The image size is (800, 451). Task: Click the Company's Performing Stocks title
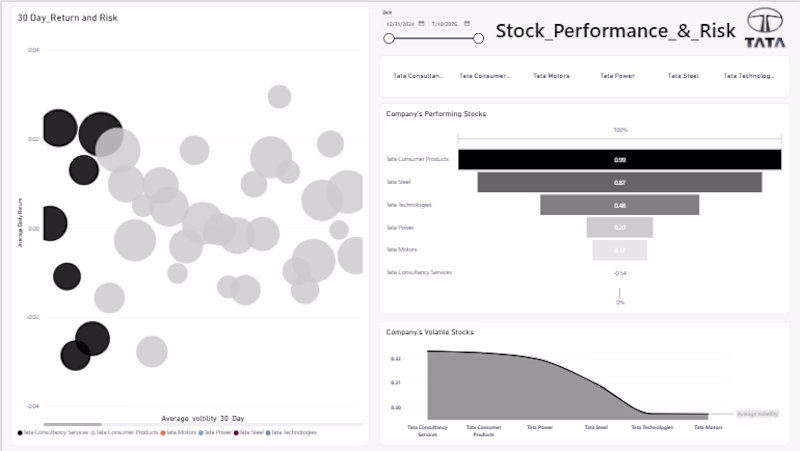(436, 114)
